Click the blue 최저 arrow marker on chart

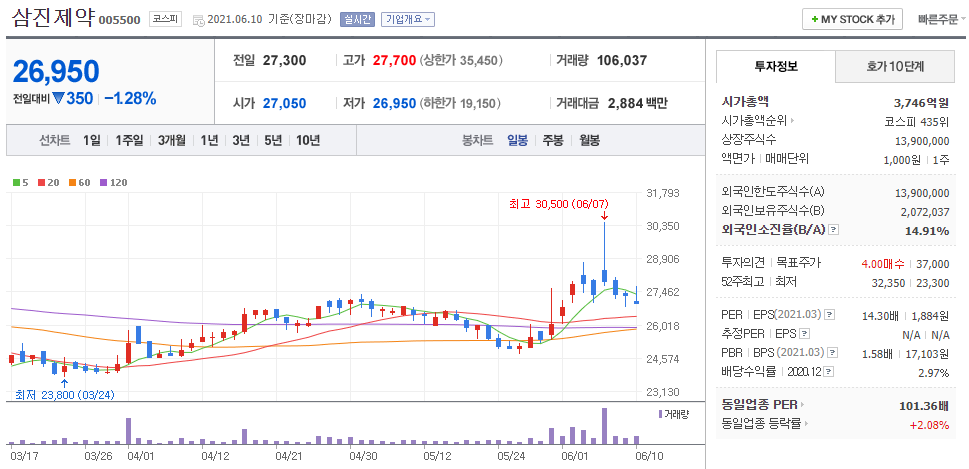click(x=64, y=383)
